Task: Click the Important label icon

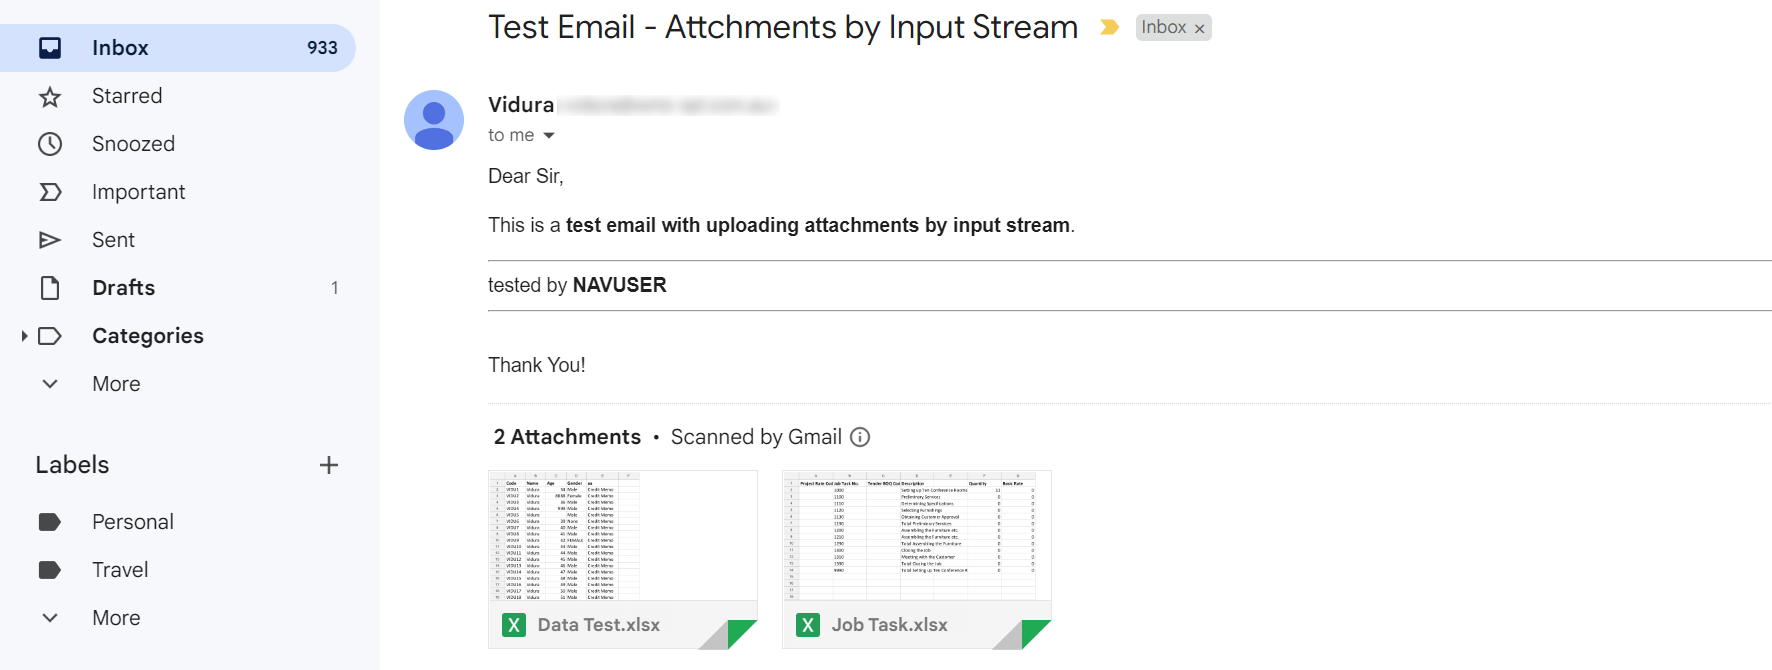Action: pos(49,191)
